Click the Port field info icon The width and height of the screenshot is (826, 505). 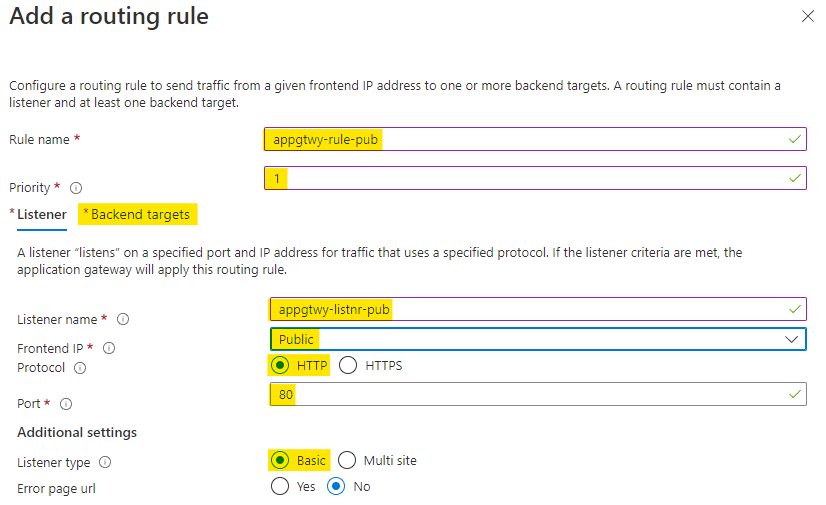coord(66,404)
